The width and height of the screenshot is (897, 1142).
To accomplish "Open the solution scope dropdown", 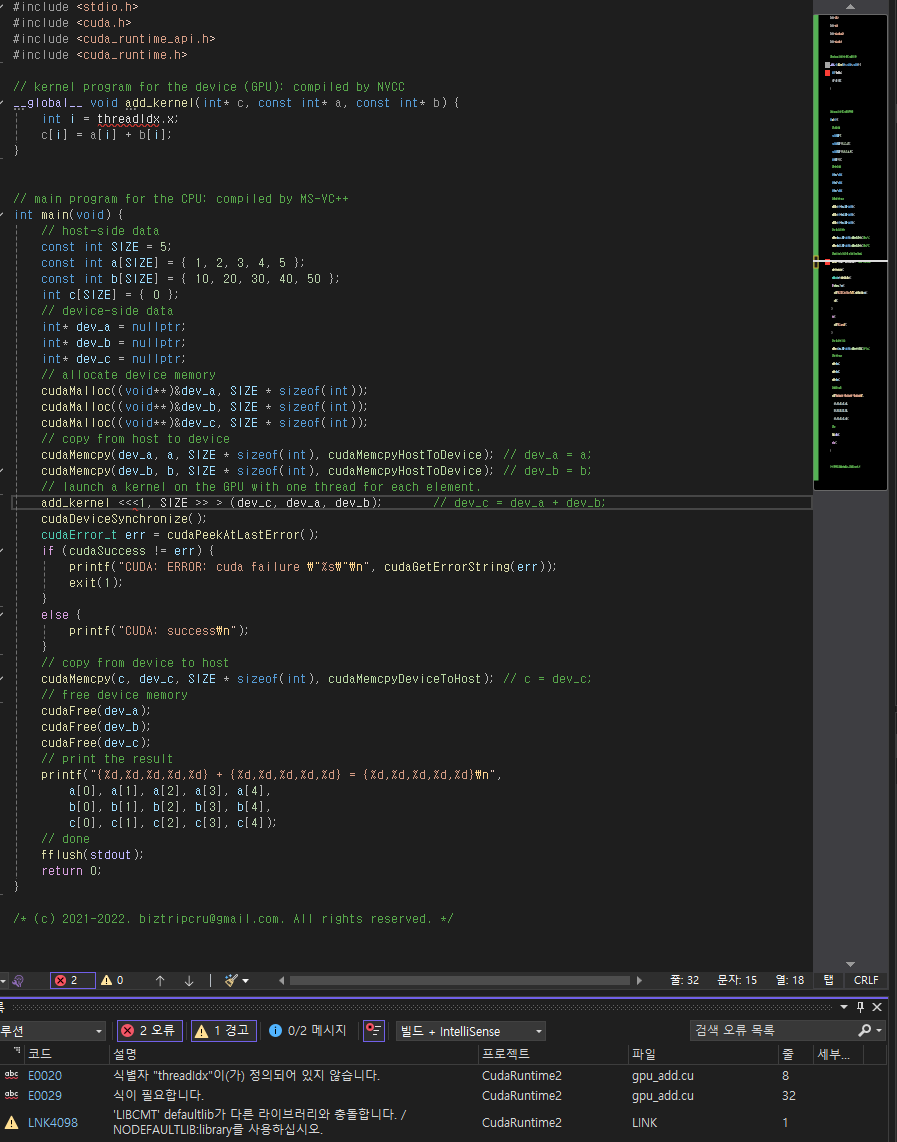I will tap(52, 1031).
